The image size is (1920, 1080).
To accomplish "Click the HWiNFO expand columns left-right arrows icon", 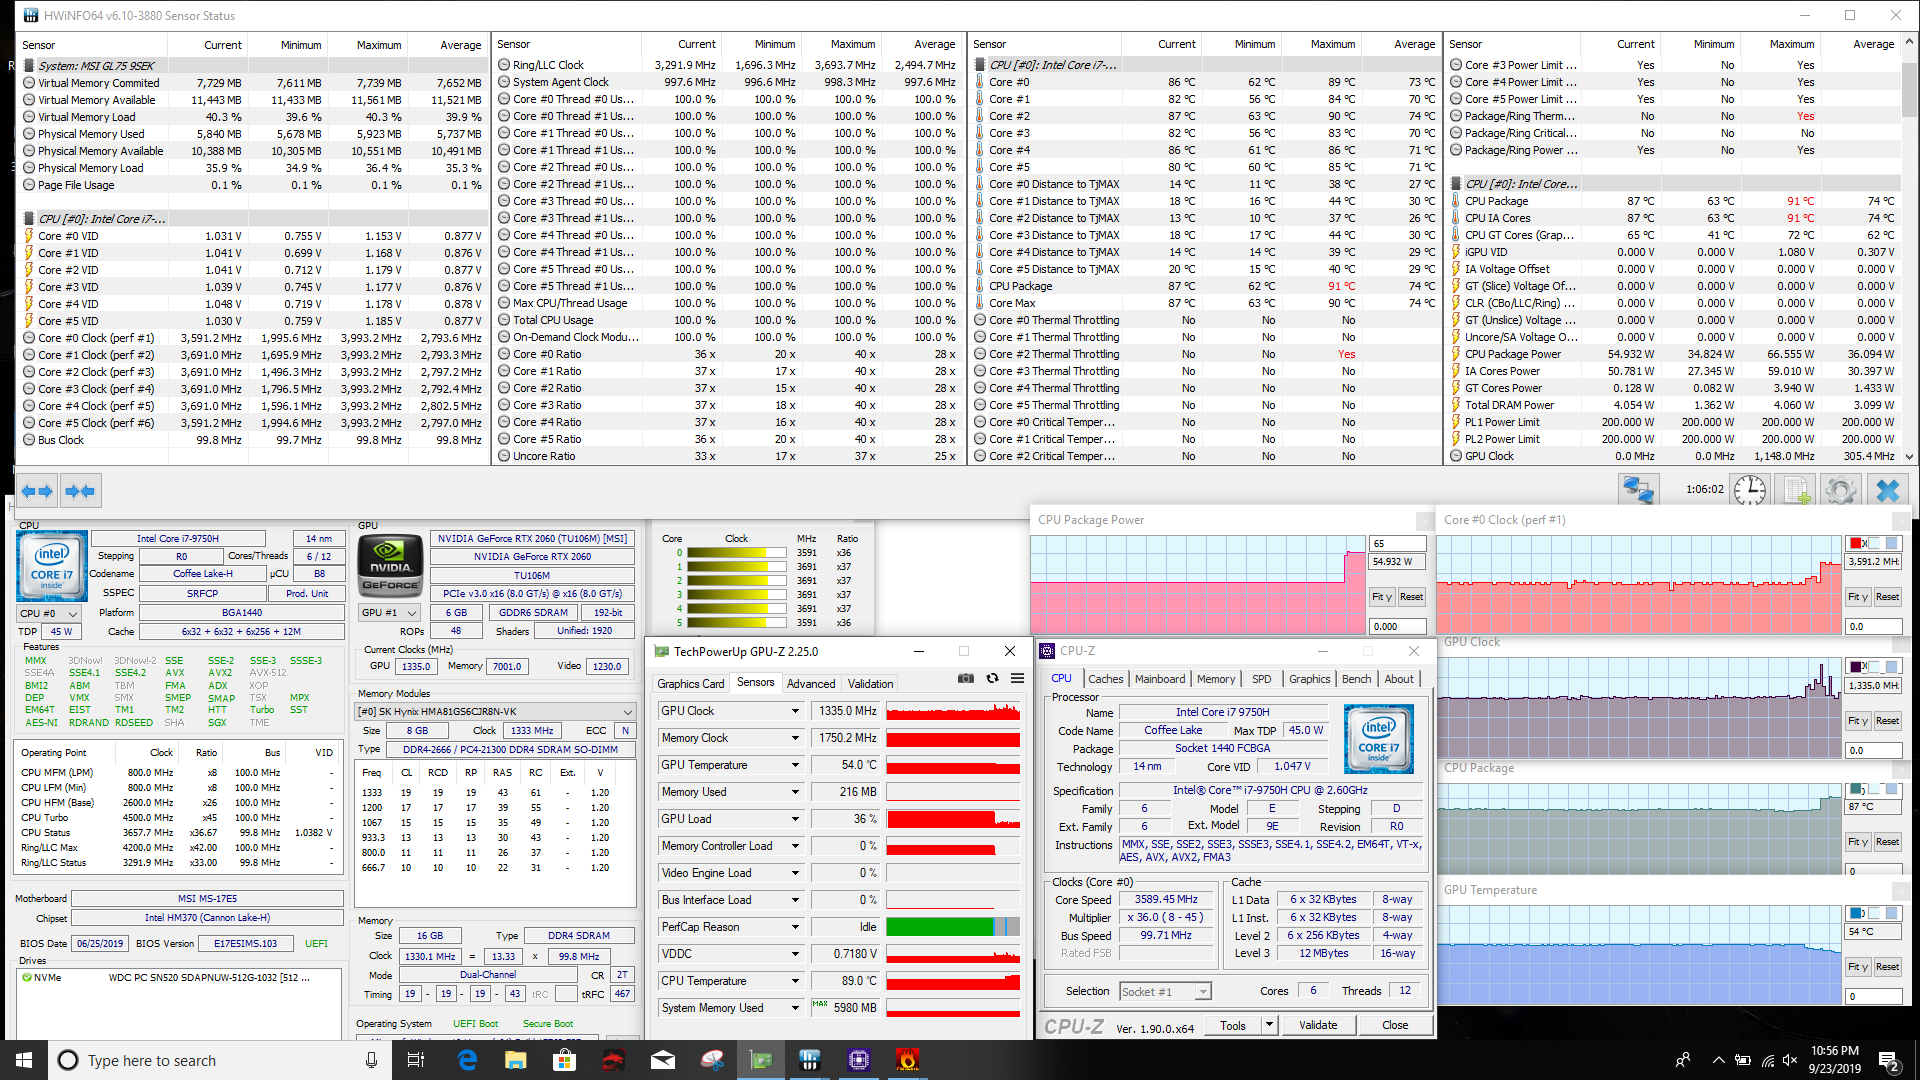I will [37, 491].
